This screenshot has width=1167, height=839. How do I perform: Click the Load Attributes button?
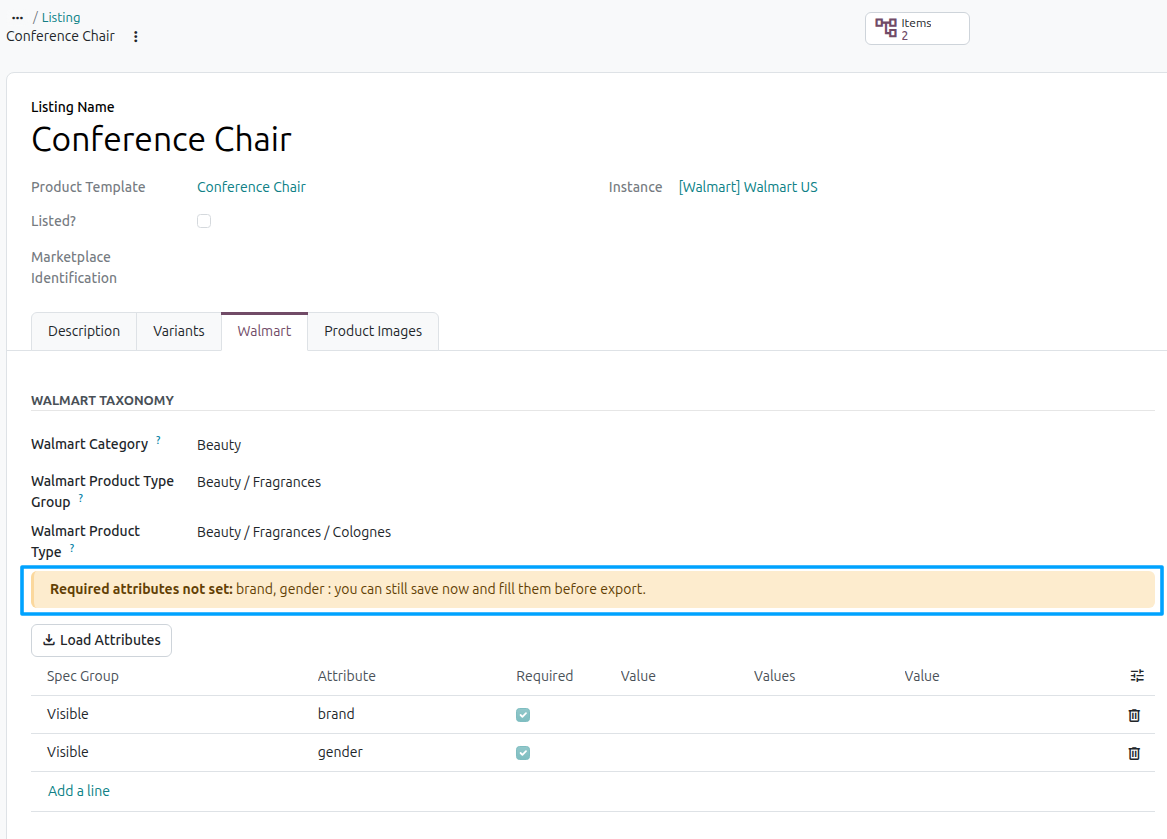[x=101, y=640]
